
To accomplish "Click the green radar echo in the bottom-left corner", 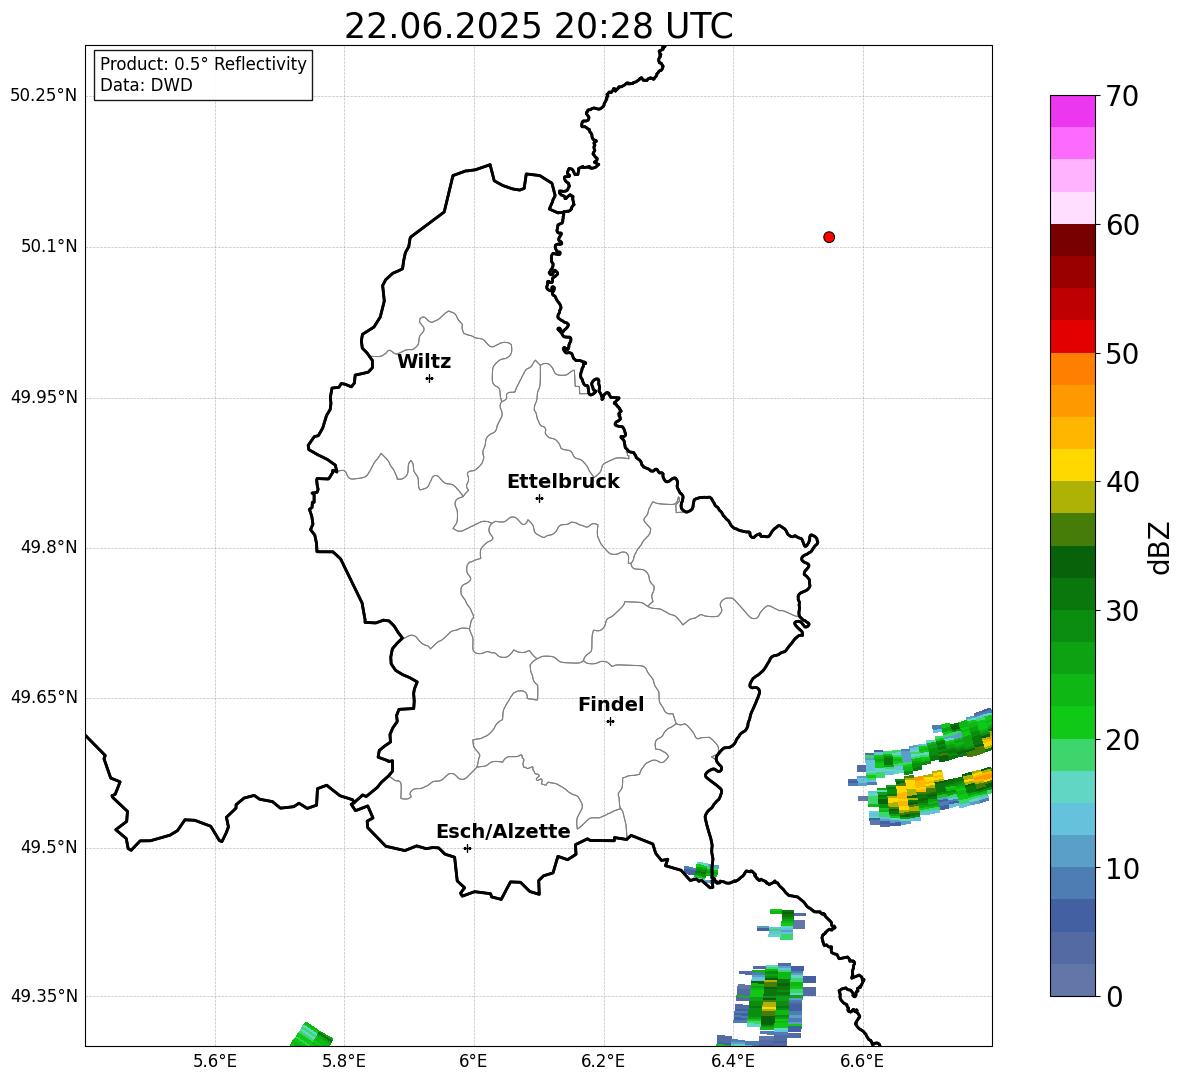I will click(311, 1035).
